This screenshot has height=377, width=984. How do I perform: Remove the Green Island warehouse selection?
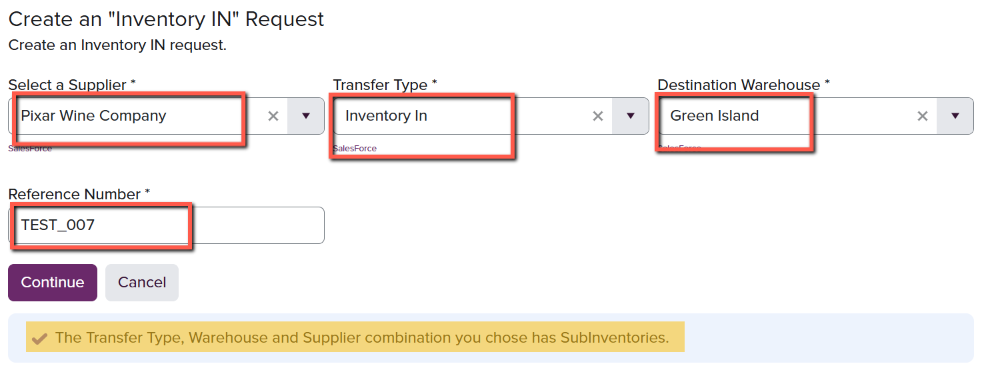pyautogui.click(x=922, y=116)
